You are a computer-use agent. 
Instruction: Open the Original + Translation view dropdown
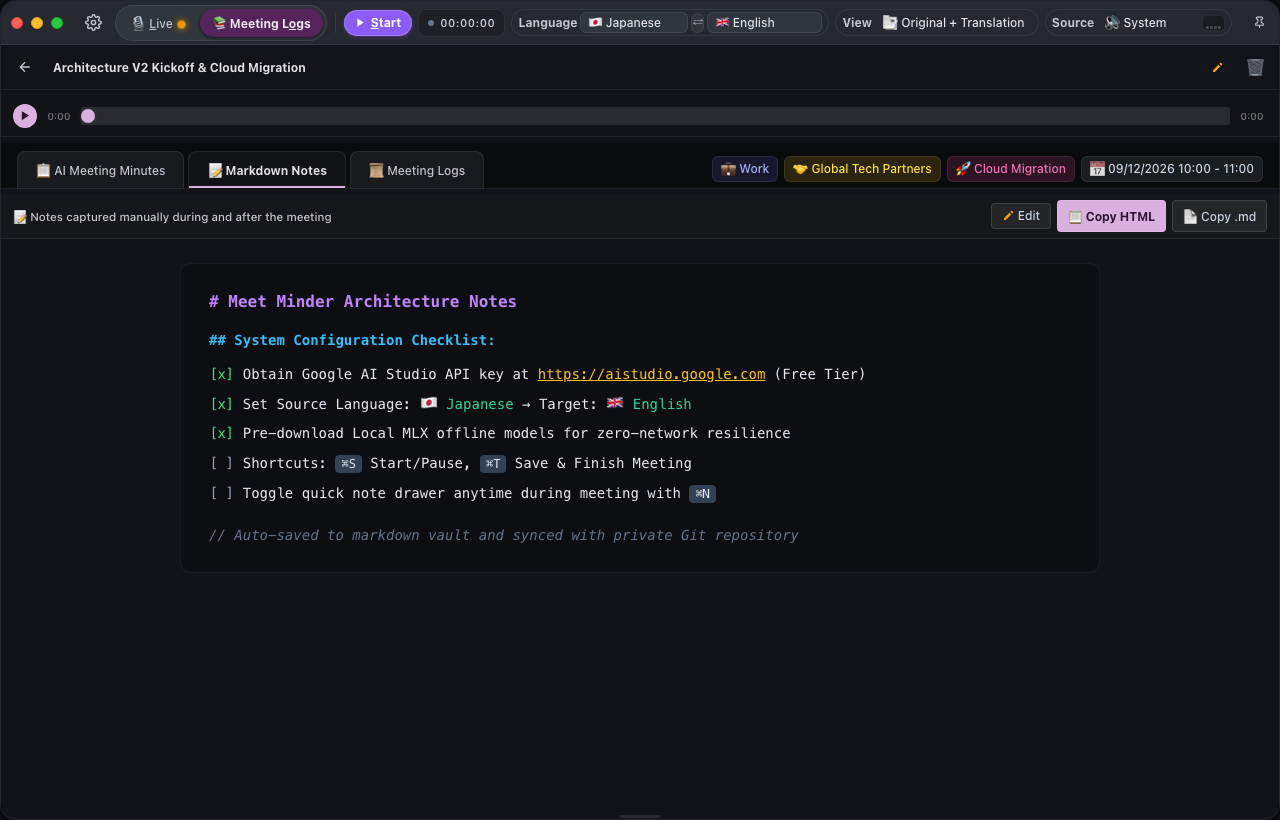(953, 23)
